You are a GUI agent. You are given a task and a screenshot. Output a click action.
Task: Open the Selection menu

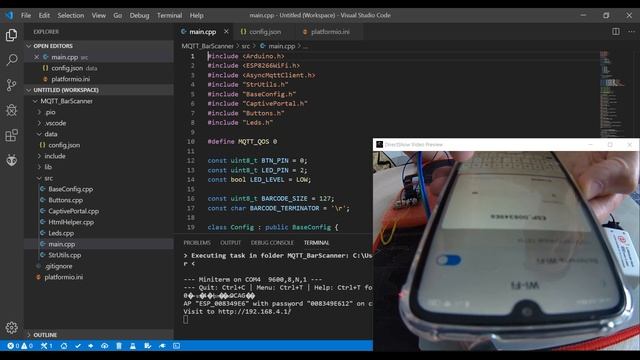pyautogui.click(x=71, y=16)
